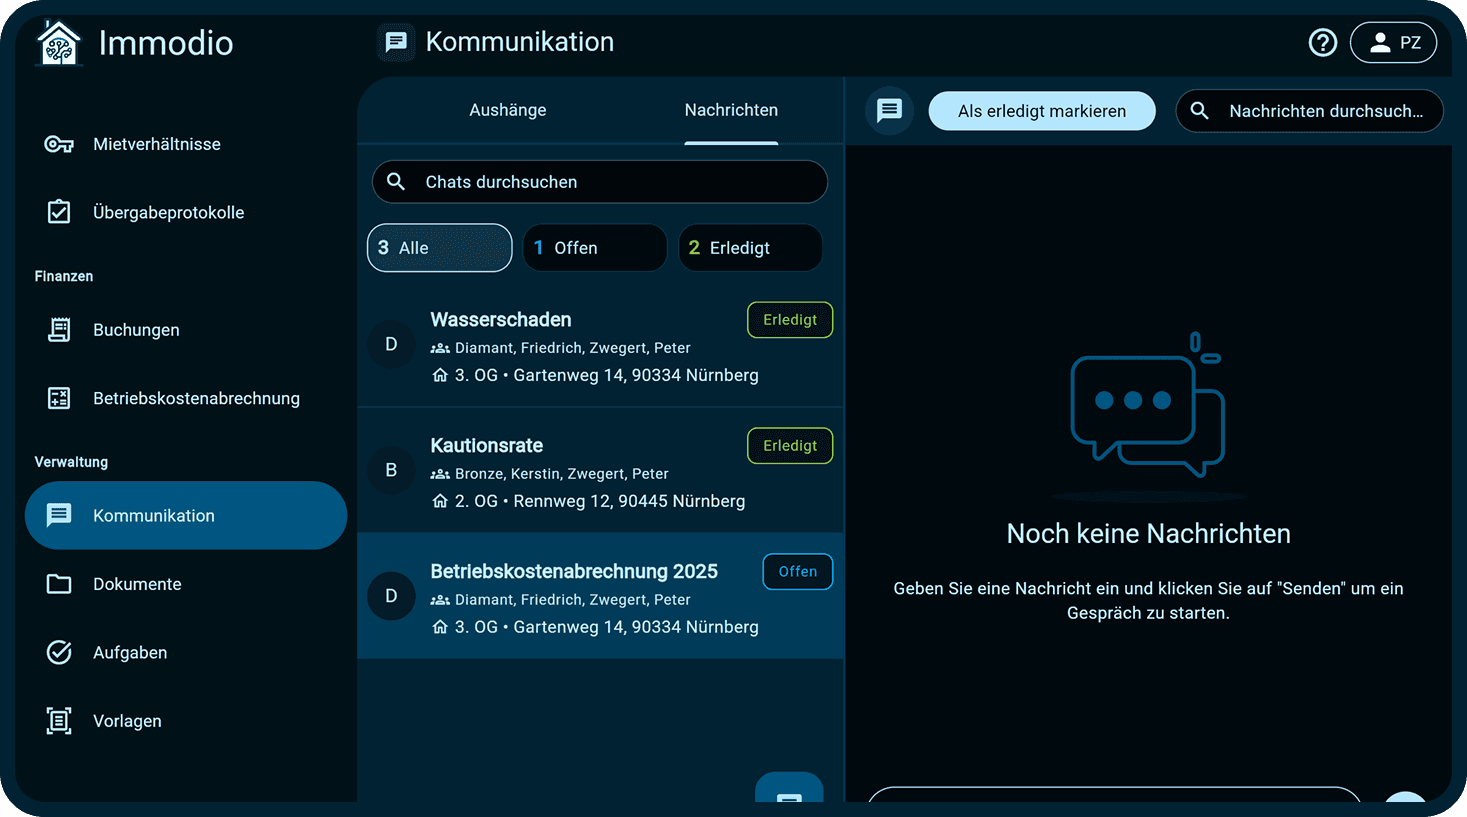
Task: Open the Kautionsrate chat
Action: pos(600,470)
